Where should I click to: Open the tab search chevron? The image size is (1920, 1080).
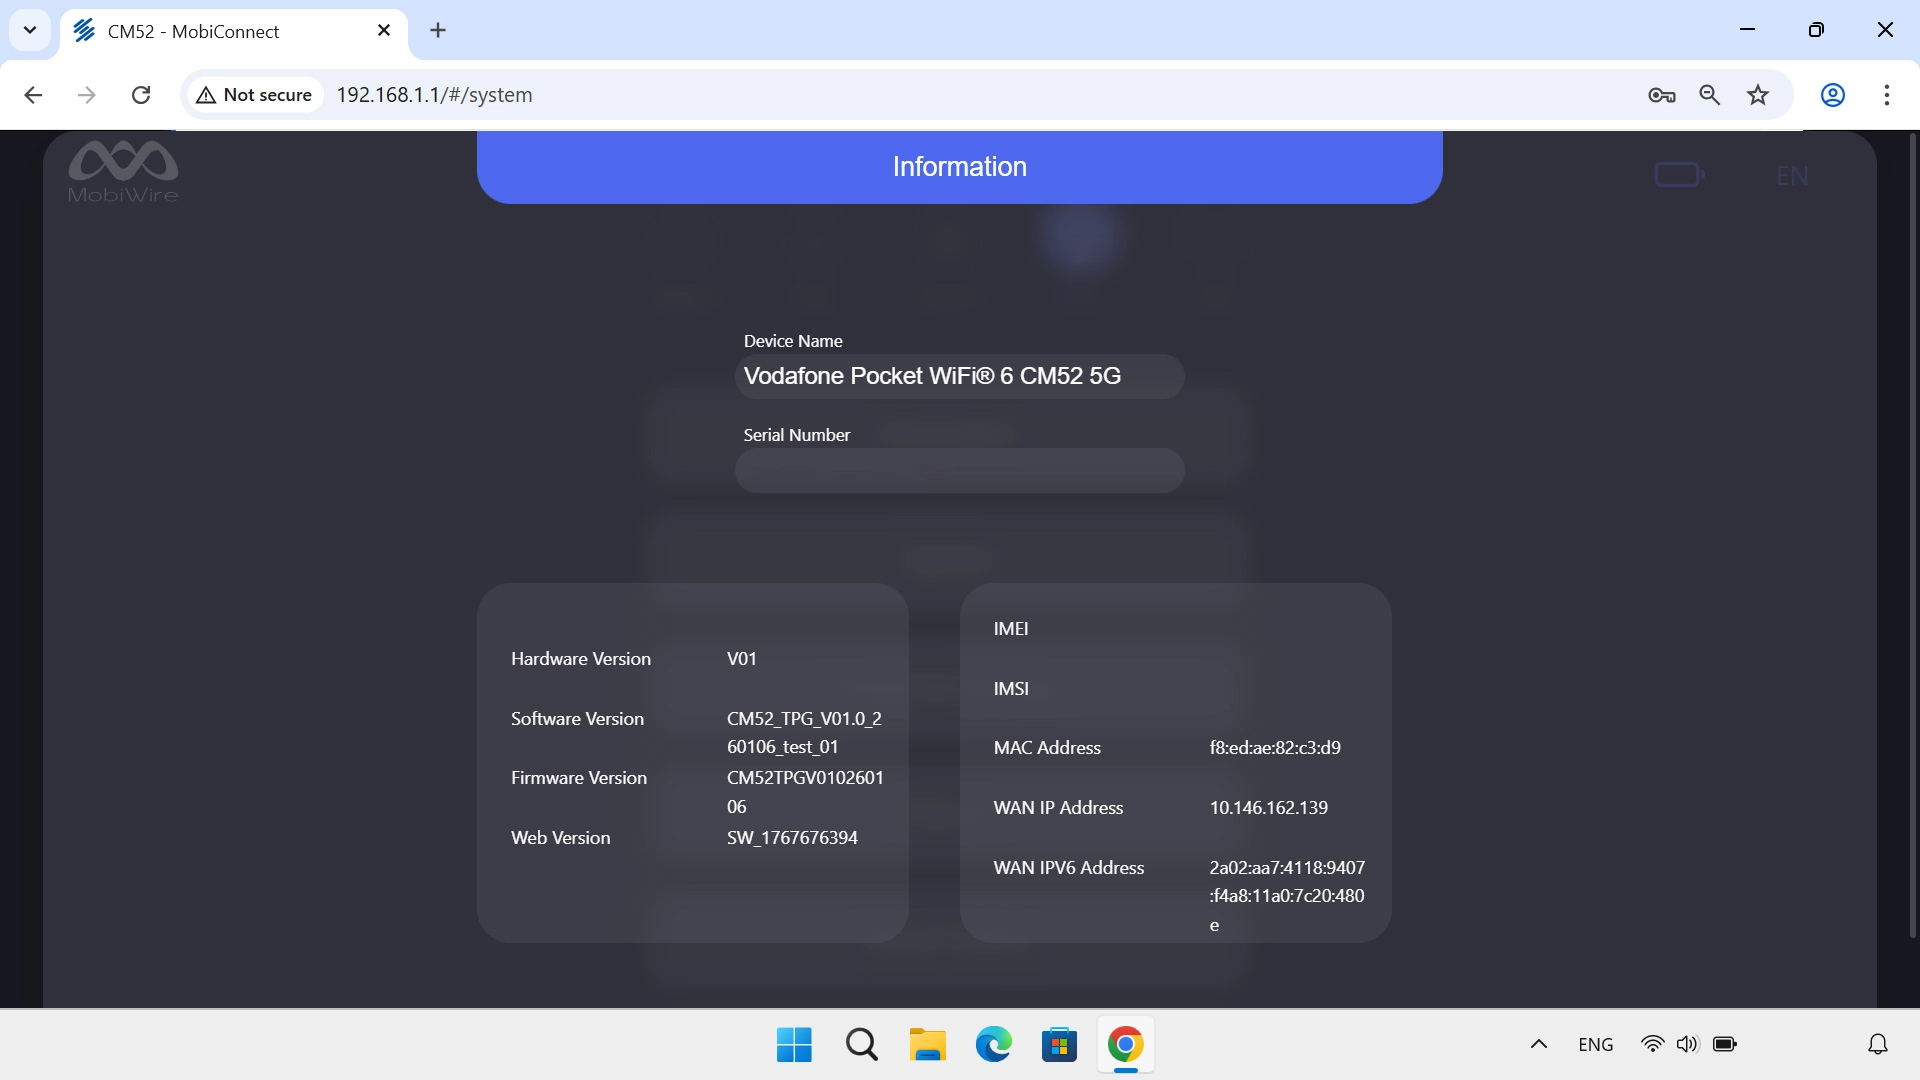(x=29, y=30)
